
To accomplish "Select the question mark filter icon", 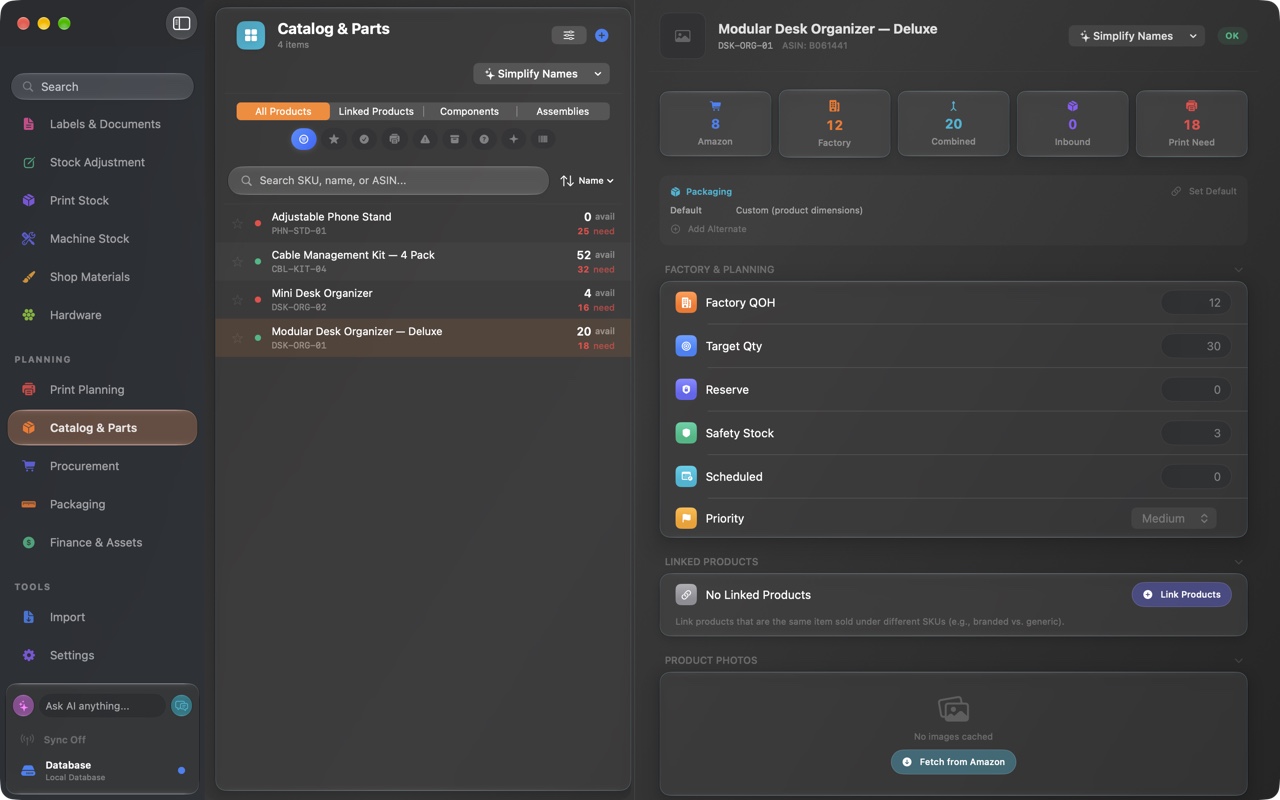I will point(484,139).
